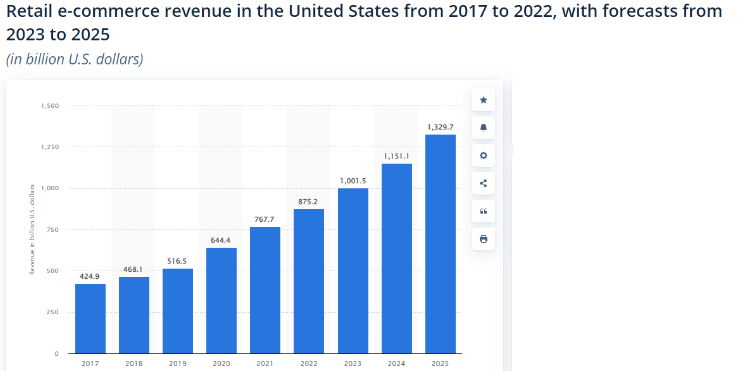Click the 750 y-axis tick label
Screen dimensions: 750x371
pos(53,229)
